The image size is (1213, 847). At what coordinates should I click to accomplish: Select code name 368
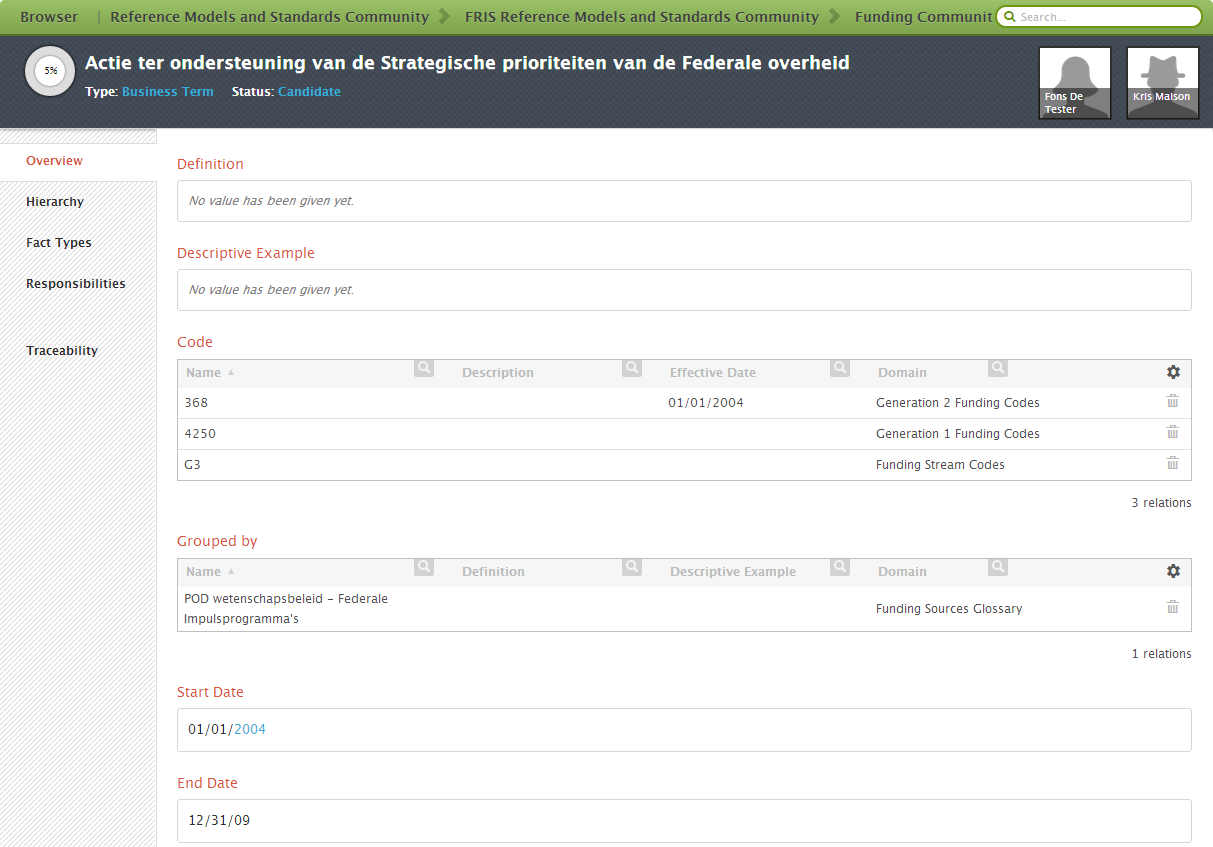(196, 403)
